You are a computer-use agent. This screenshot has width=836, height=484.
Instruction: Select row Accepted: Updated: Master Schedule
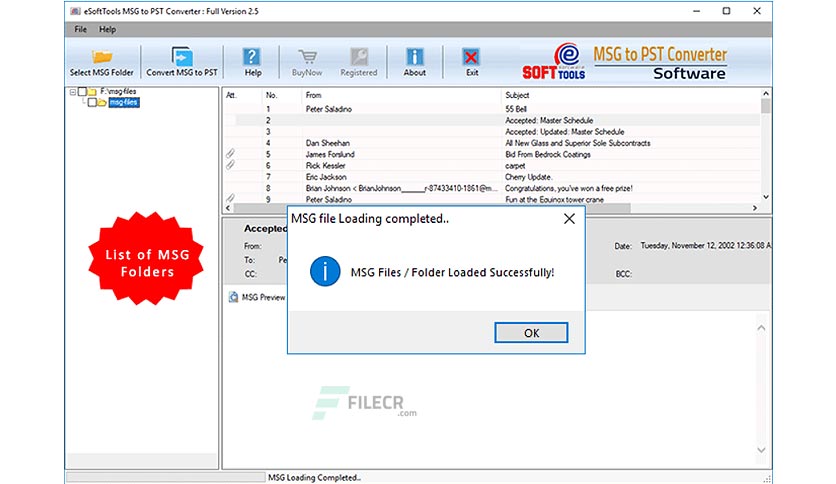point(492,132)
